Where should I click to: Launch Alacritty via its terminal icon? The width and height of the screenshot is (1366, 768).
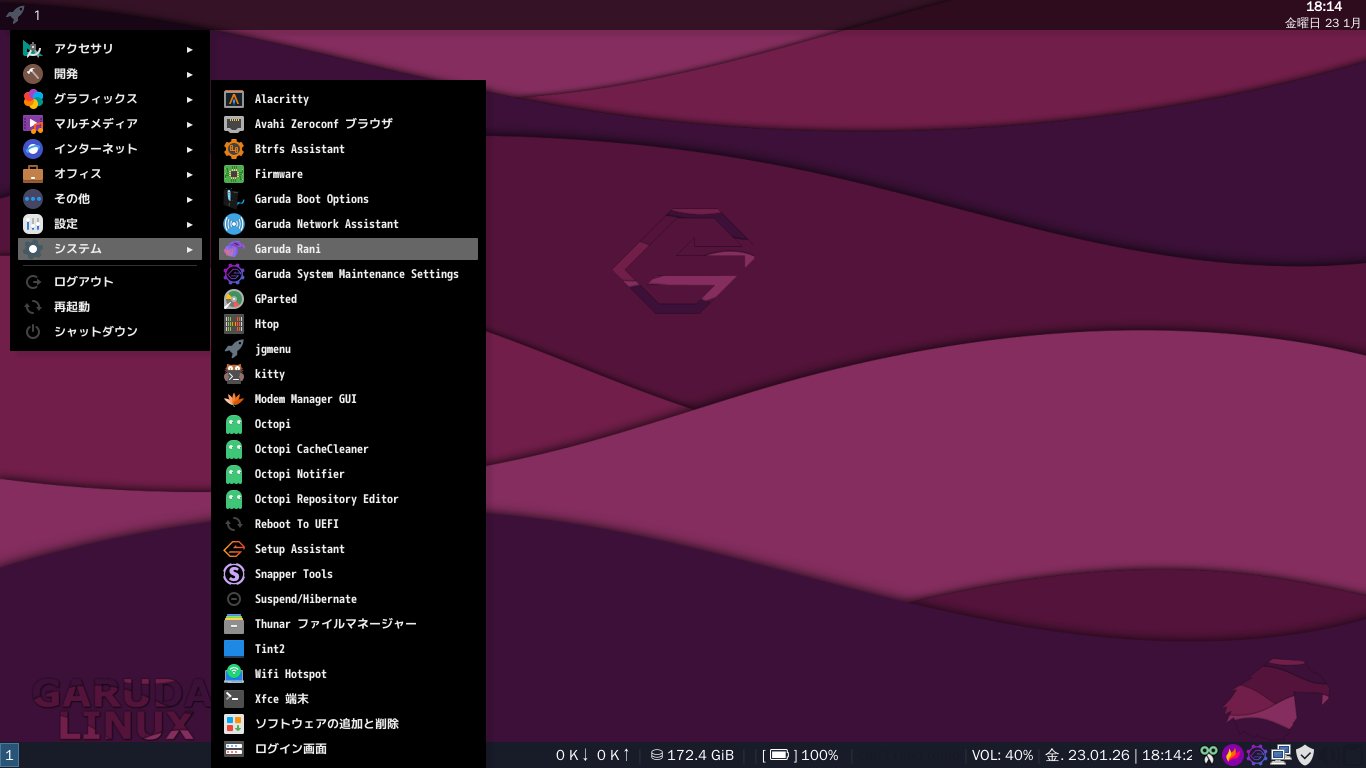click(x=234, y=99)
